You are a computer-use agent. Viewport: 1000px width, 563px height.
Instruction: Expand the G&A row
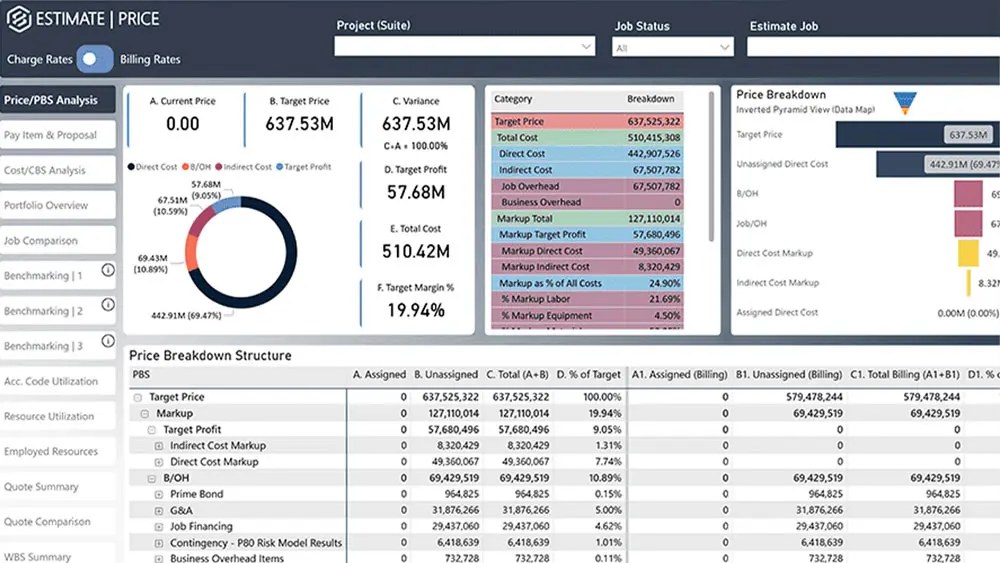(x=159, y=511)
